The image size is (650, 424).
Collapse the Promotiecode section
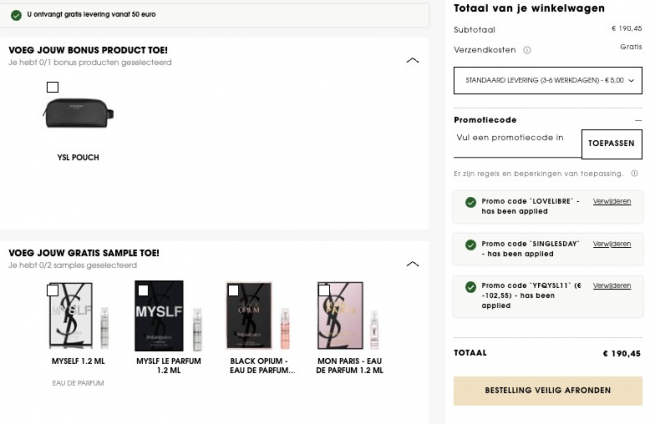click(636, 120)
